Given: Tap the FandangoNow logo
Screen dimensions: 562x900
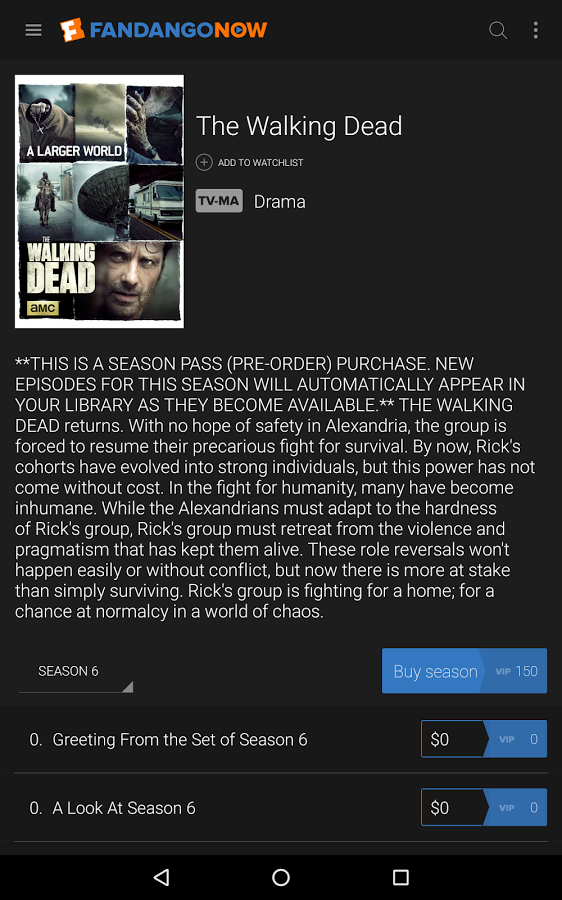Looking at the screenshot, I should (x=164, y=30).
